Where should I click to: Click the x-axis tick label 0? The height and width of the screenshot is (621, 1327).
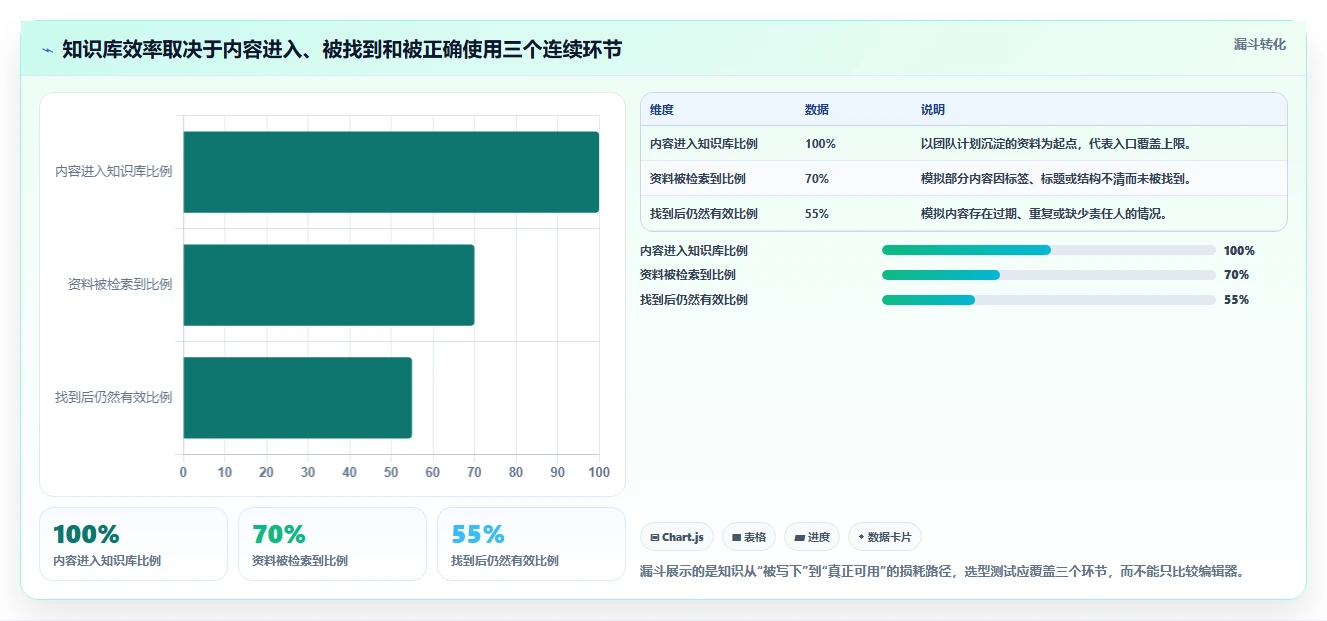(x=183, y=473)
